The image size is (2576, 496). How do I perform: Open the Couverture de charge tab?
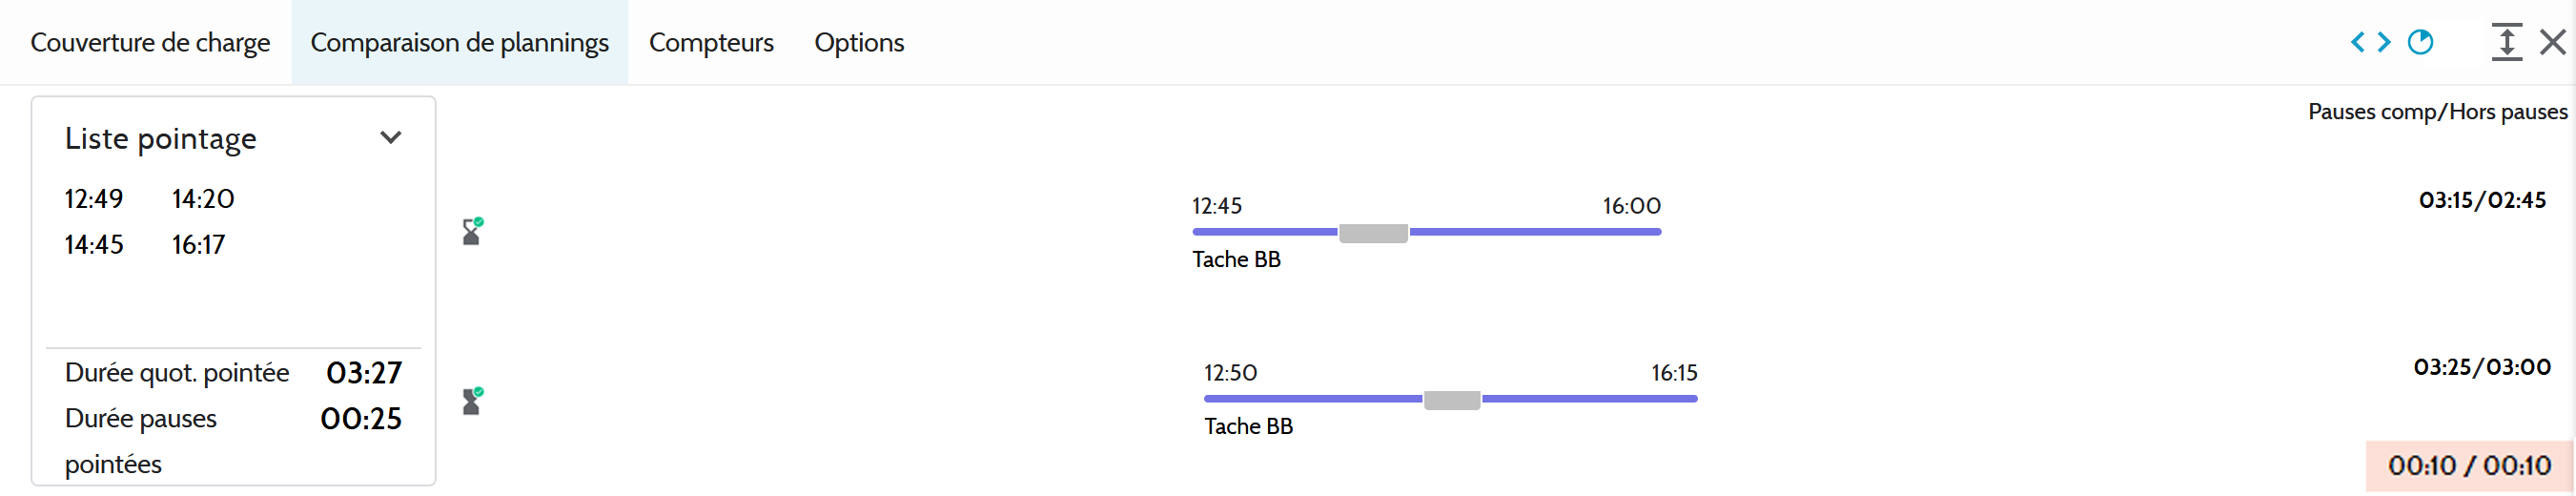click(x=150, y=43)
